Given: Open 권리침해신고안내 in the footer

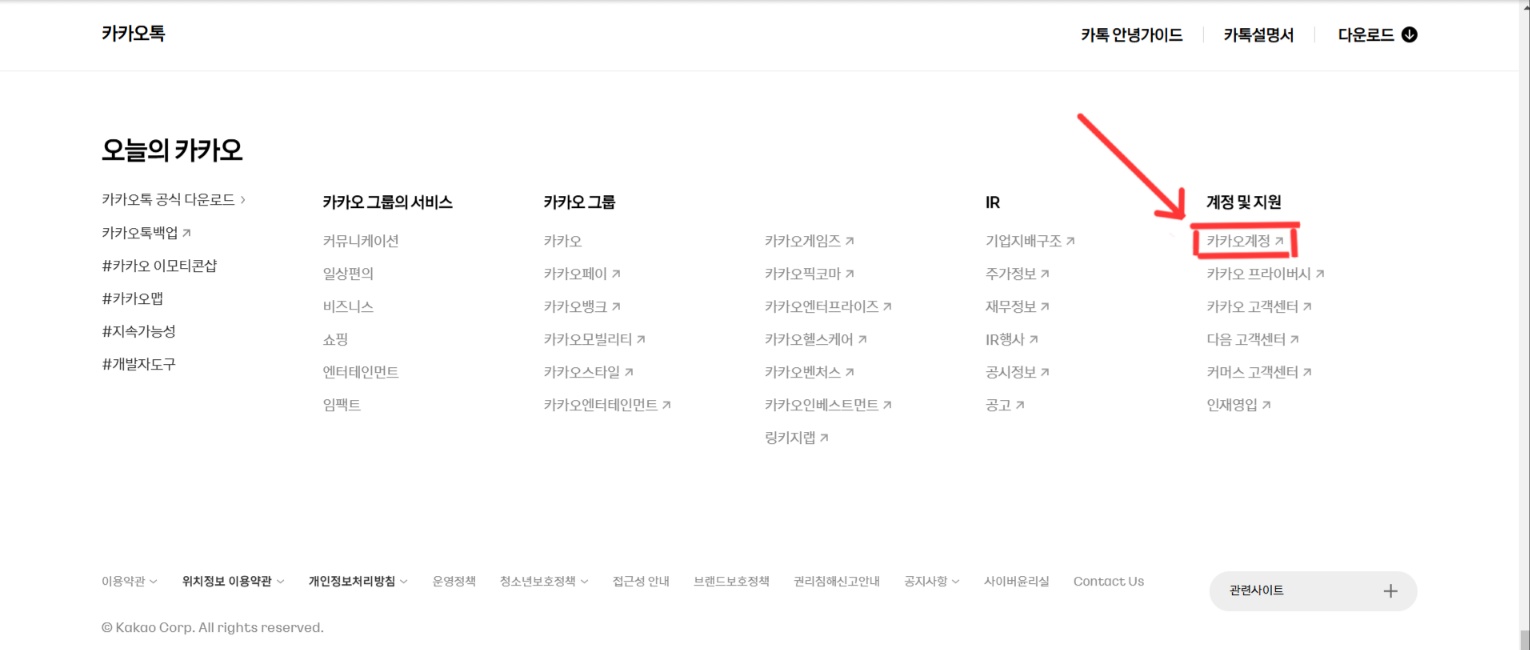Looking at the screenshot, I should click(x=837, y=581).
